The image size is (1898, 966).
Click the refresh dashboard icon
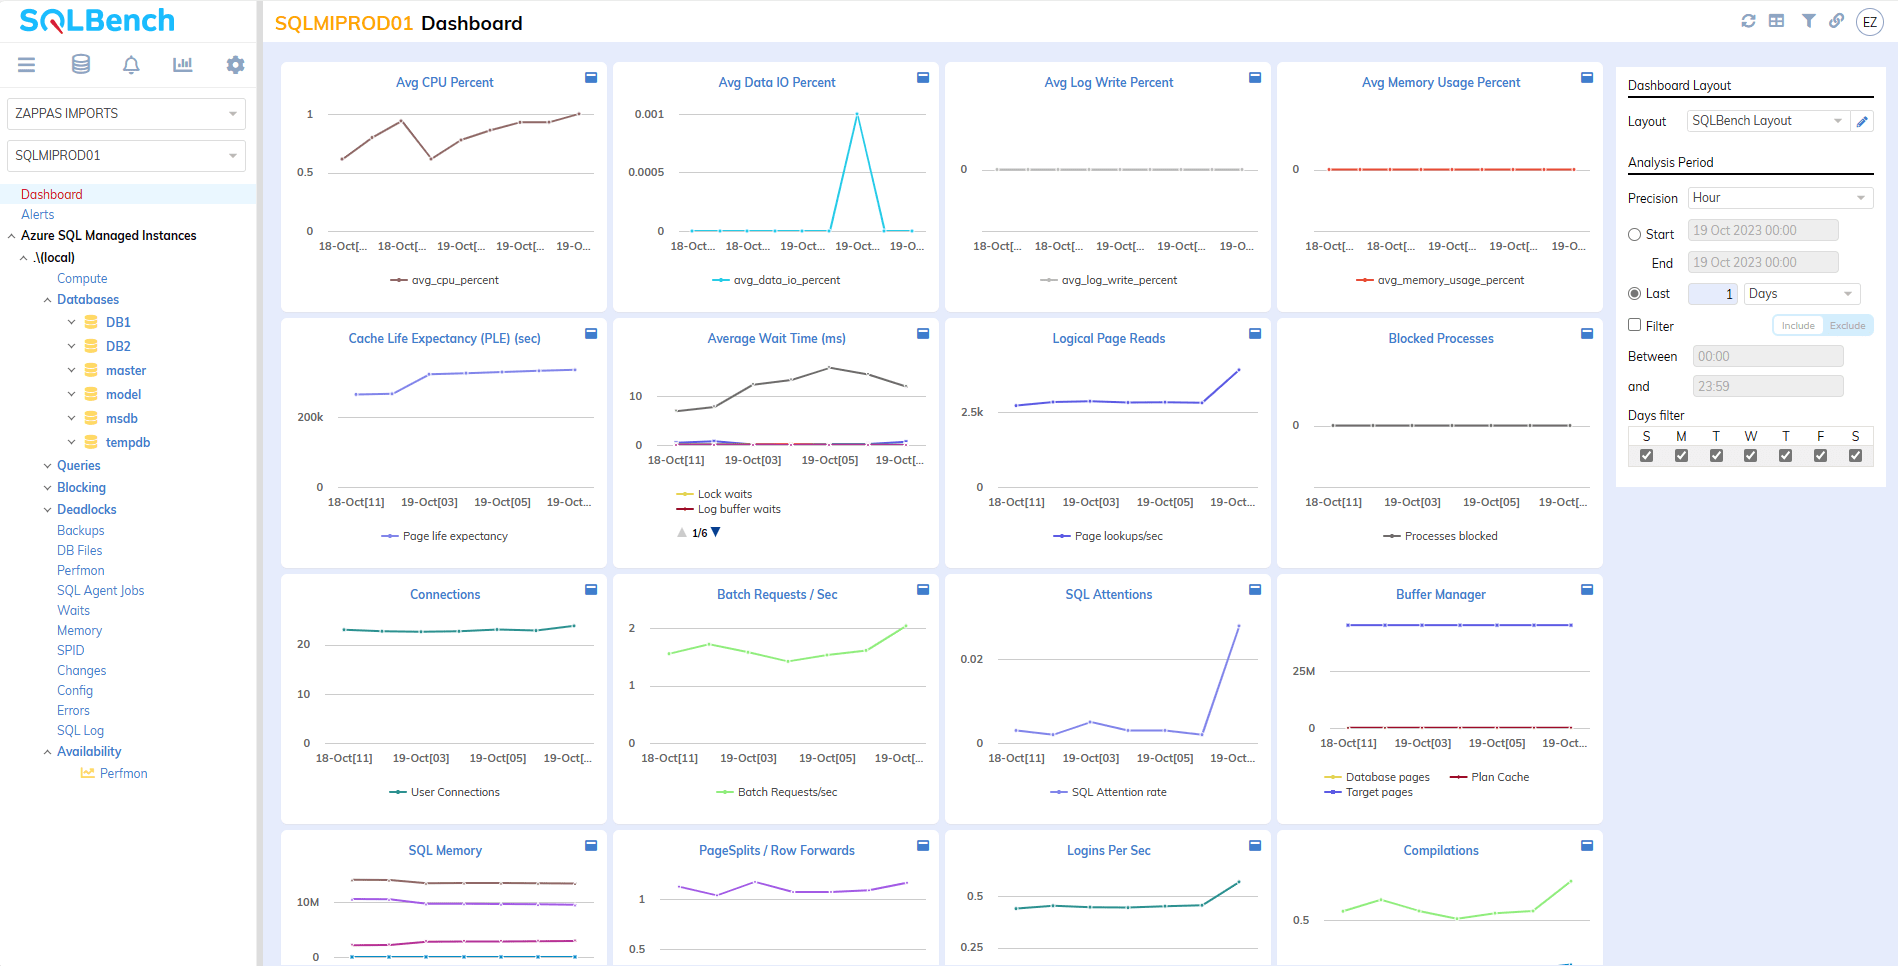pos(1748,21)
